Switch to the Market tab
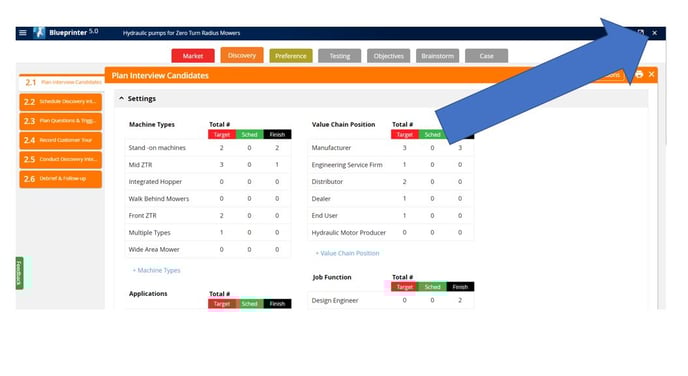The height and width of the screenshot is (376, 688). pos(193,56)
